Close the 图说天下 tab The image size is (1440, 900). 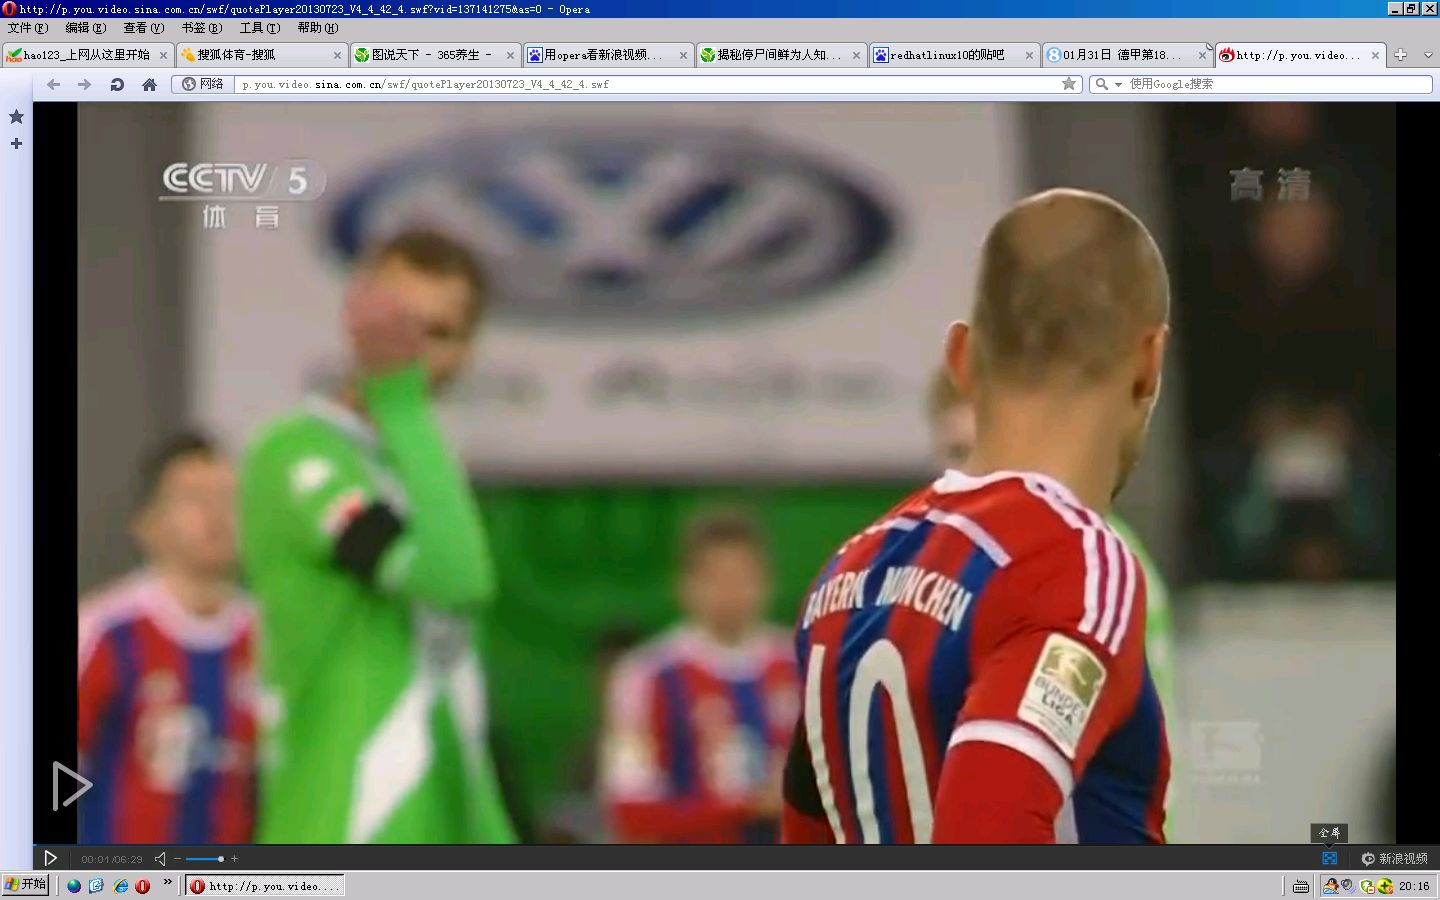coord(510,56)
